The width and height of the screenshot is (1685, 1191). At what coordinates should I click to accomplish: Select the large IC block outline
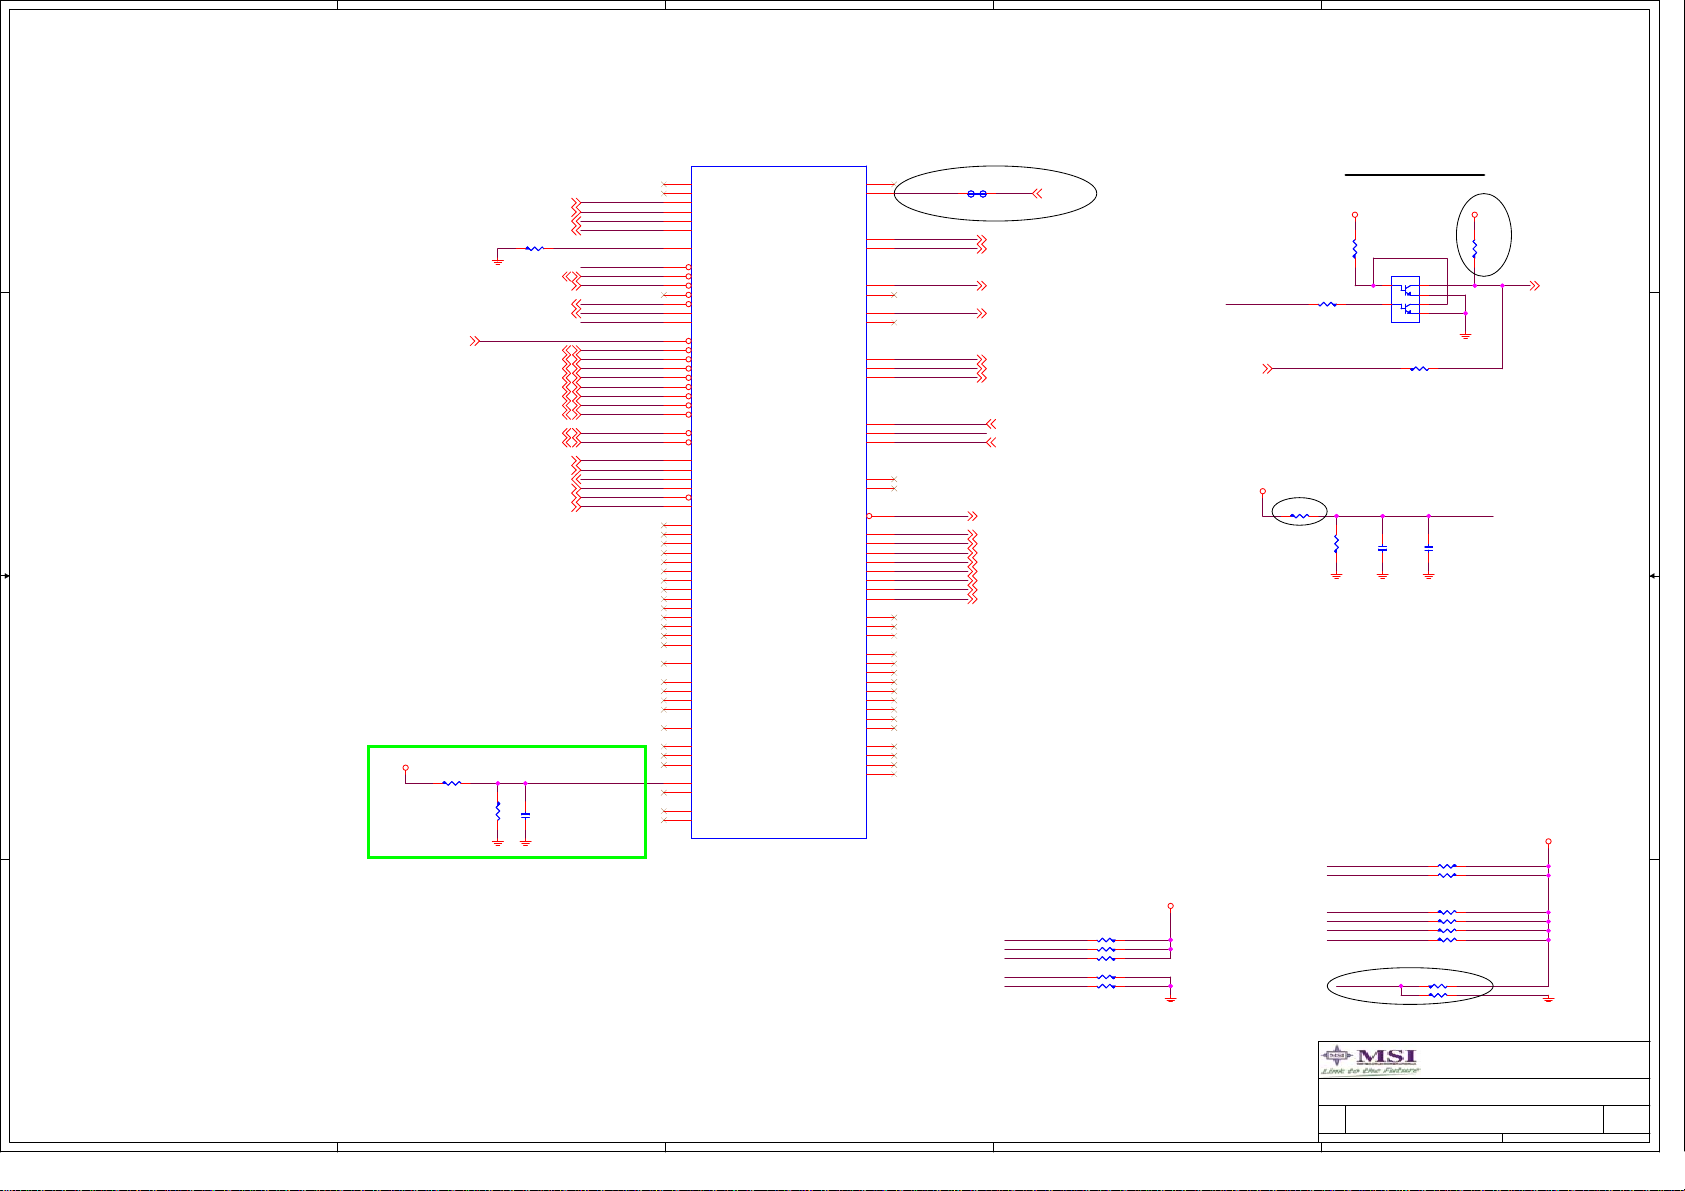point(779,502)
